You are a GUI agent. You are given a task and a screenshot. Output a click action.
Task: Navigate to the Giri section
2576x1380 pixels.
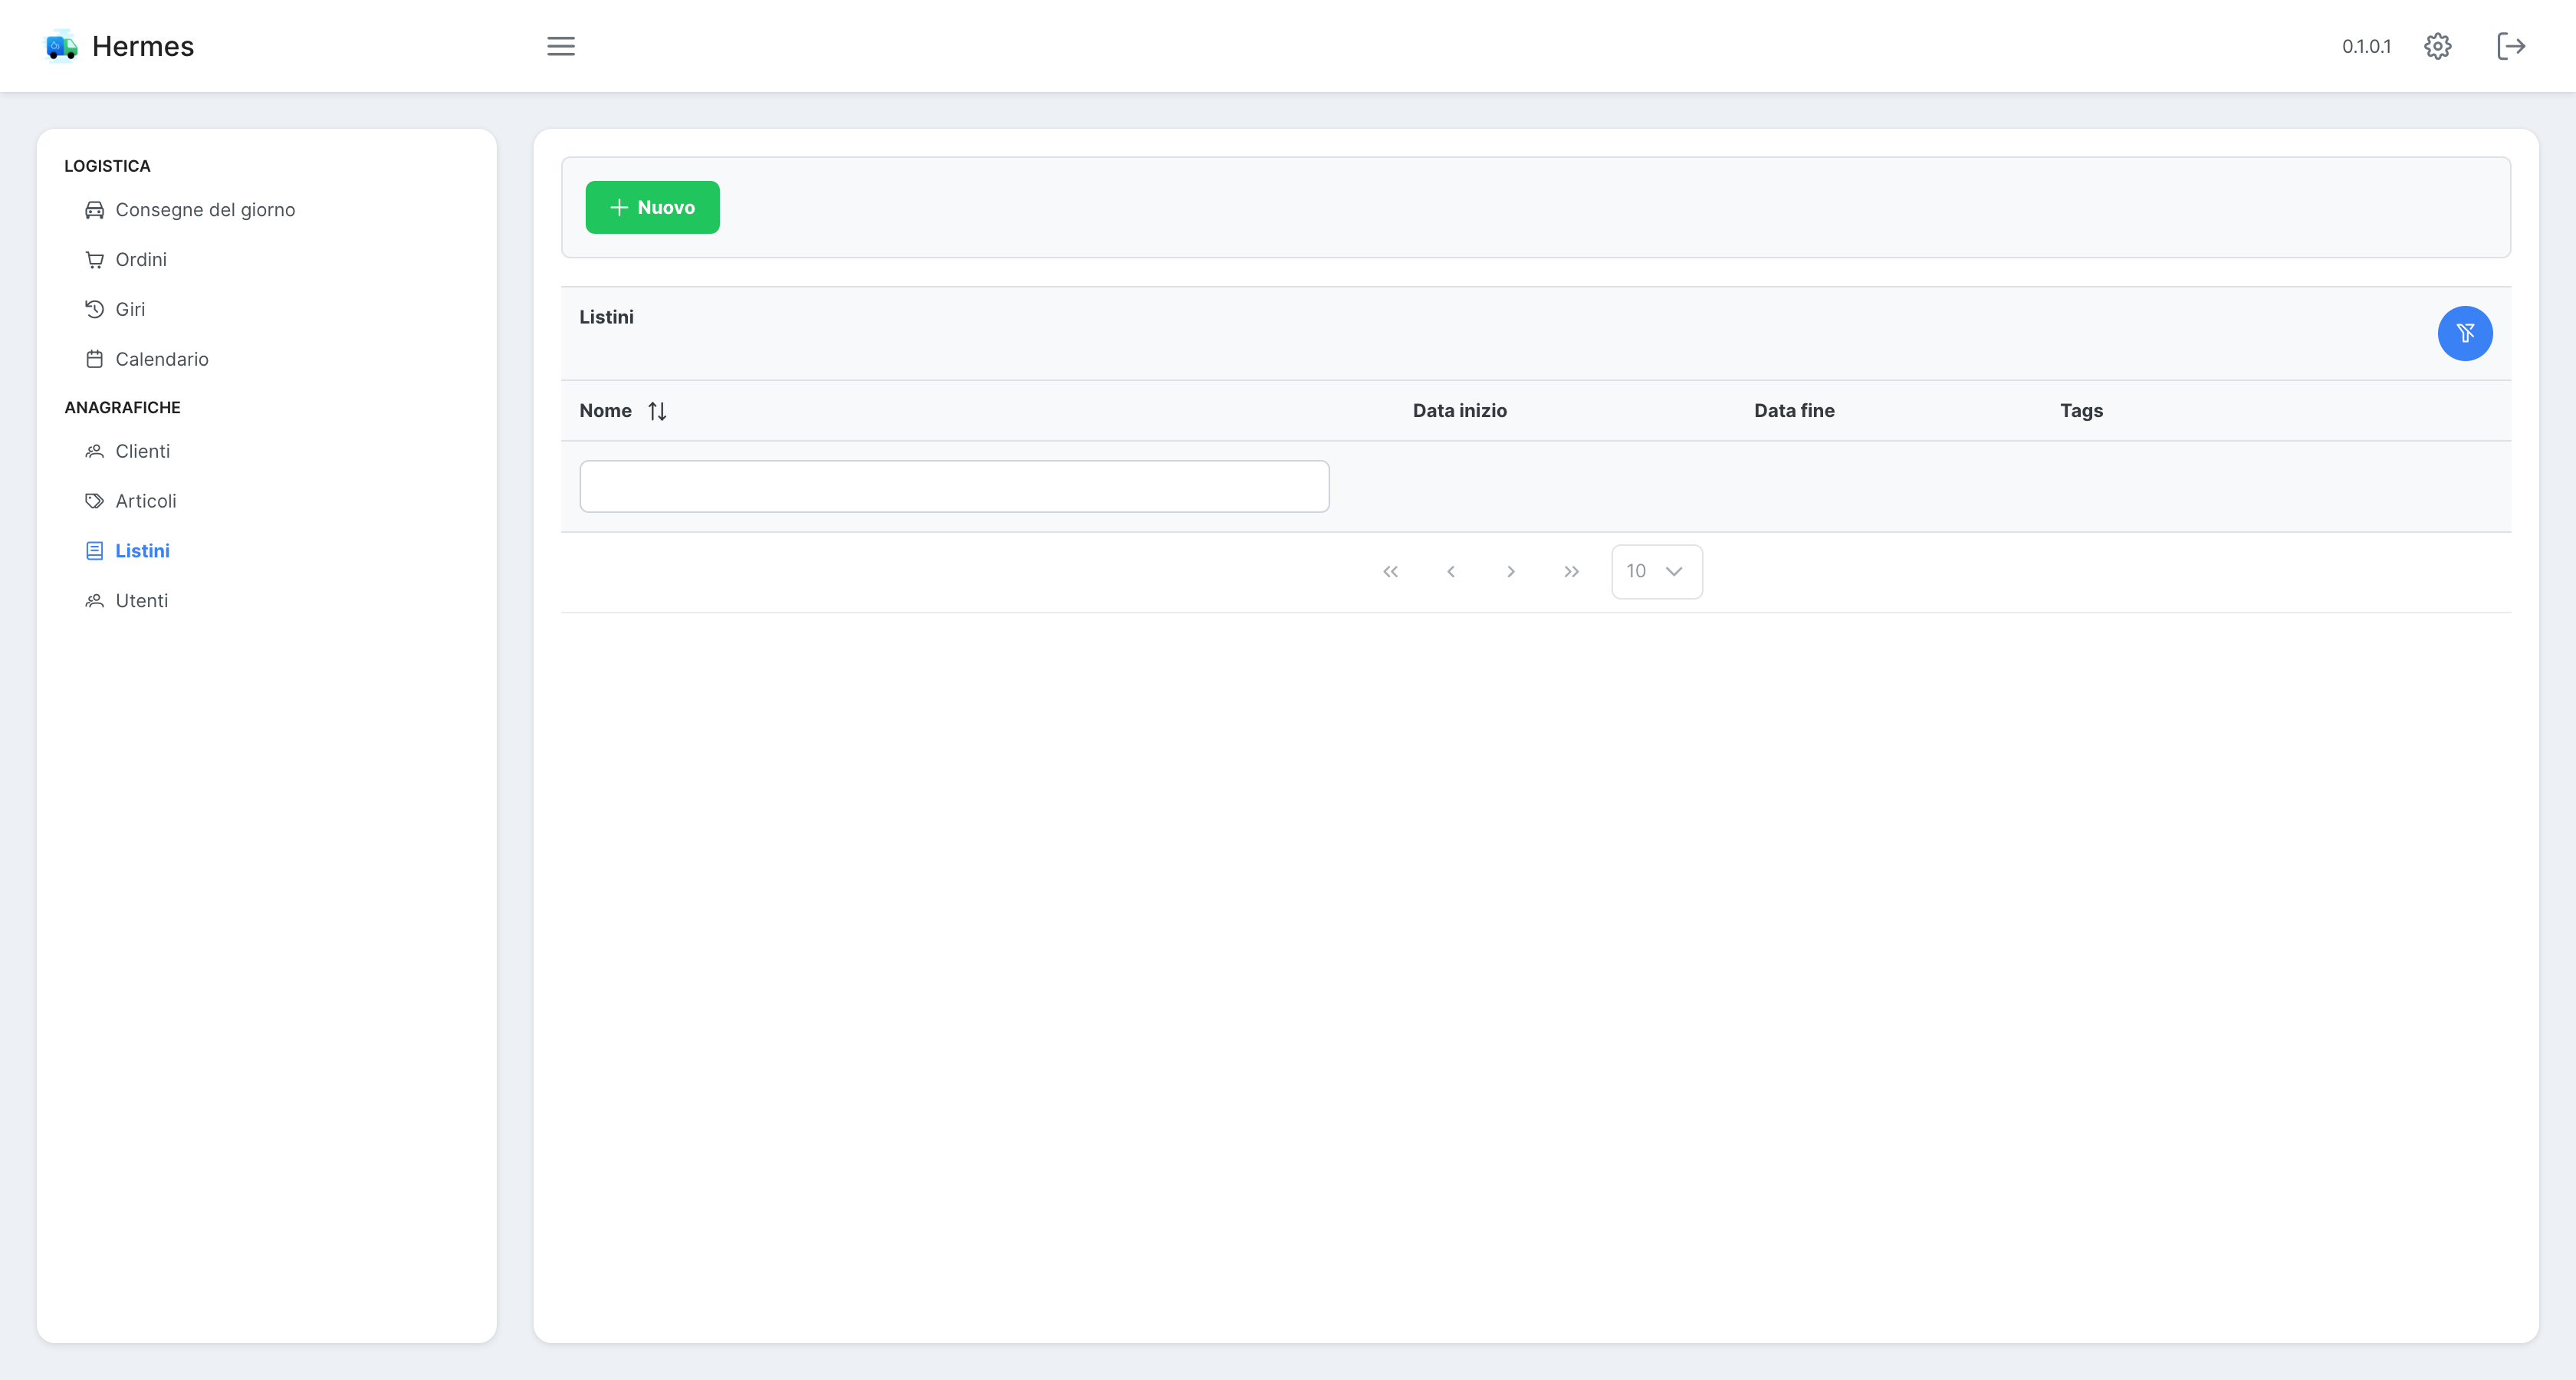(x=130, y=309)
